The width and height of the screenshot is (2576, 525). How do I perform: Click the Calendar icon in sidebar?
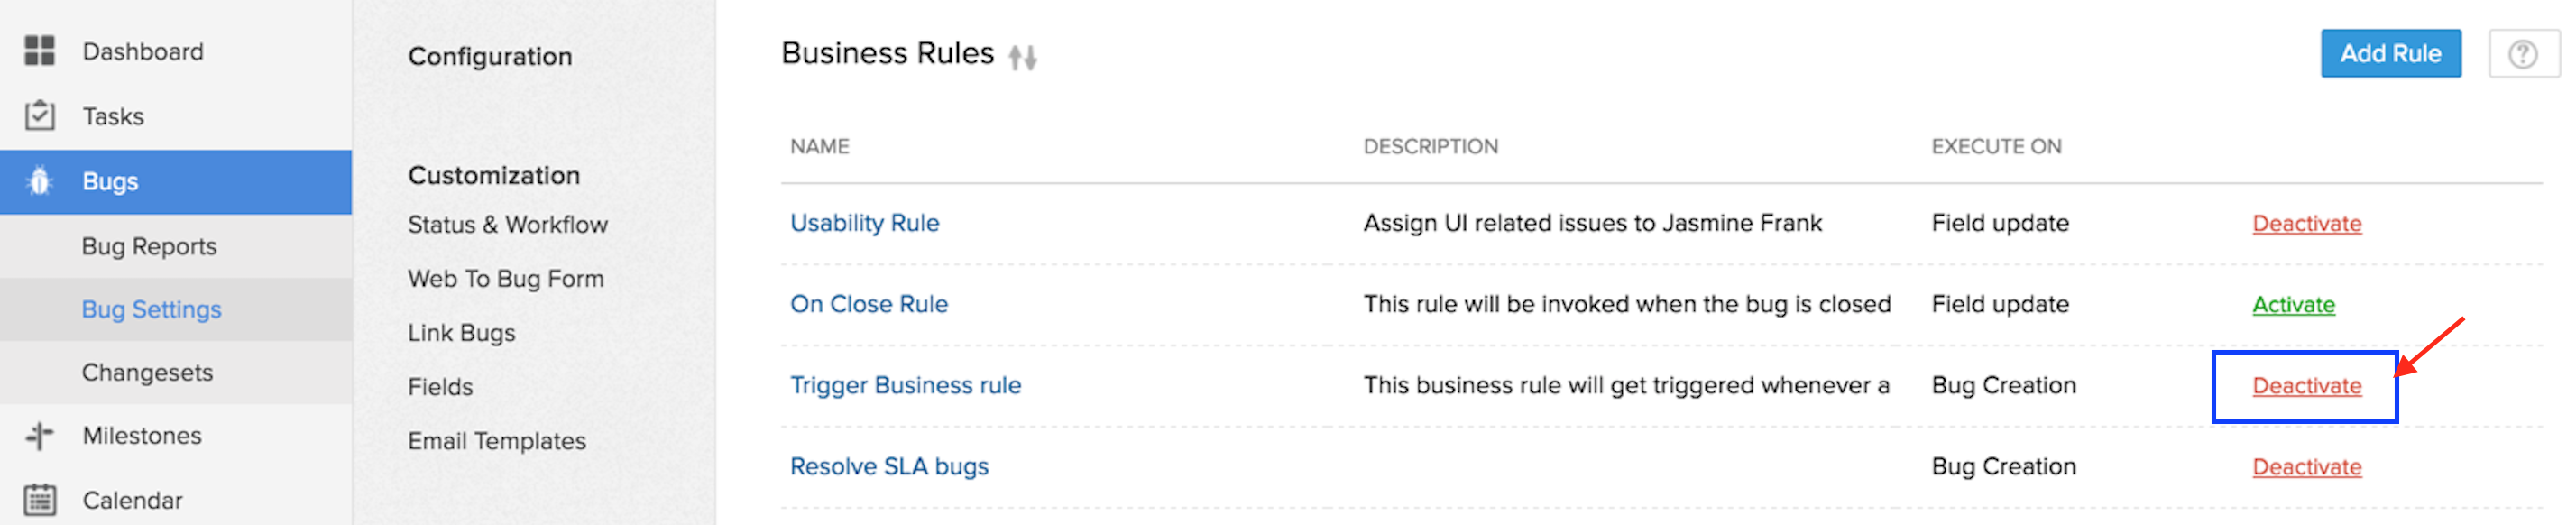pos(40,500)
